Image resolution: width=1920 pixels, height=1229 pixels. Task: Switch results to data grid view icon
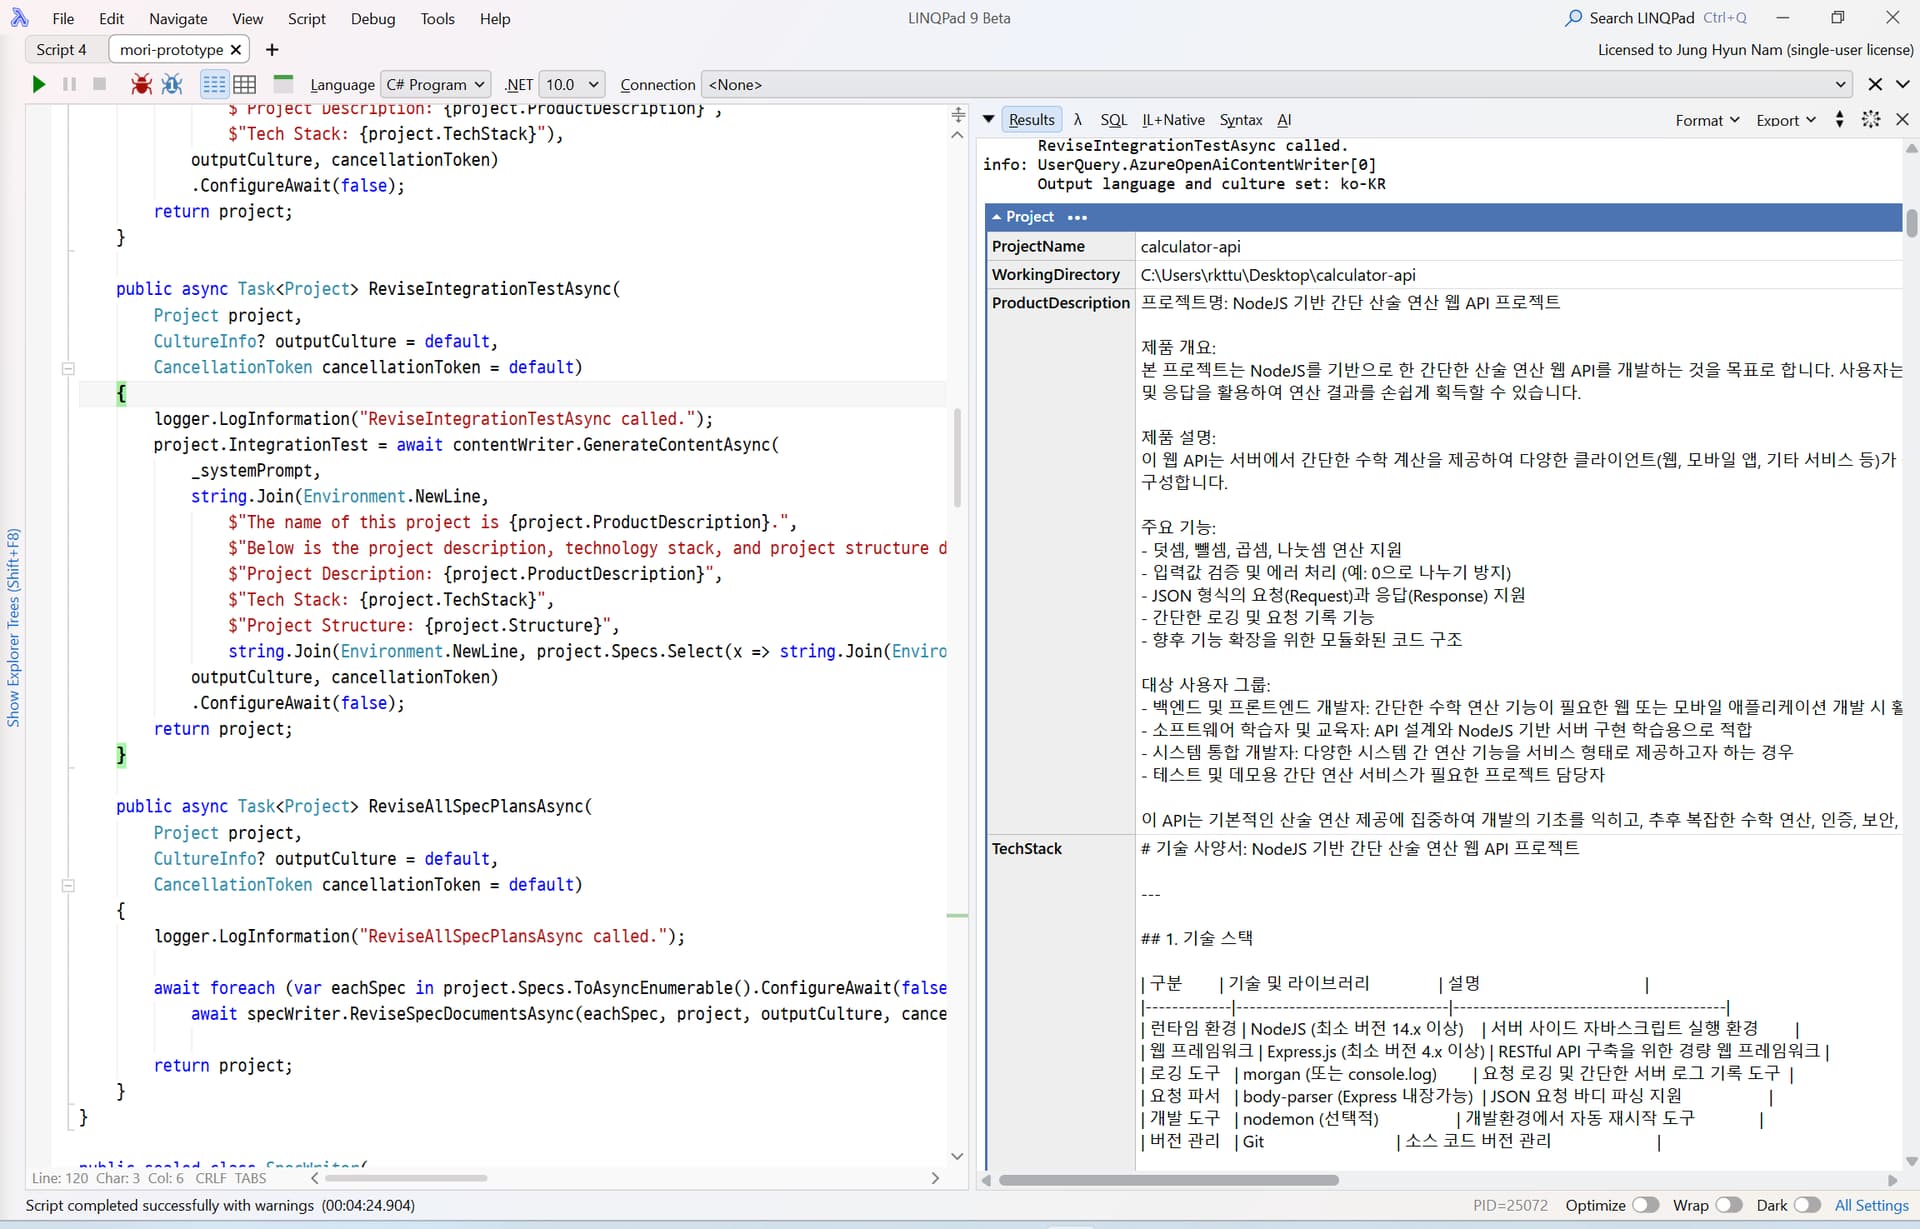click(x=245, y=84)
